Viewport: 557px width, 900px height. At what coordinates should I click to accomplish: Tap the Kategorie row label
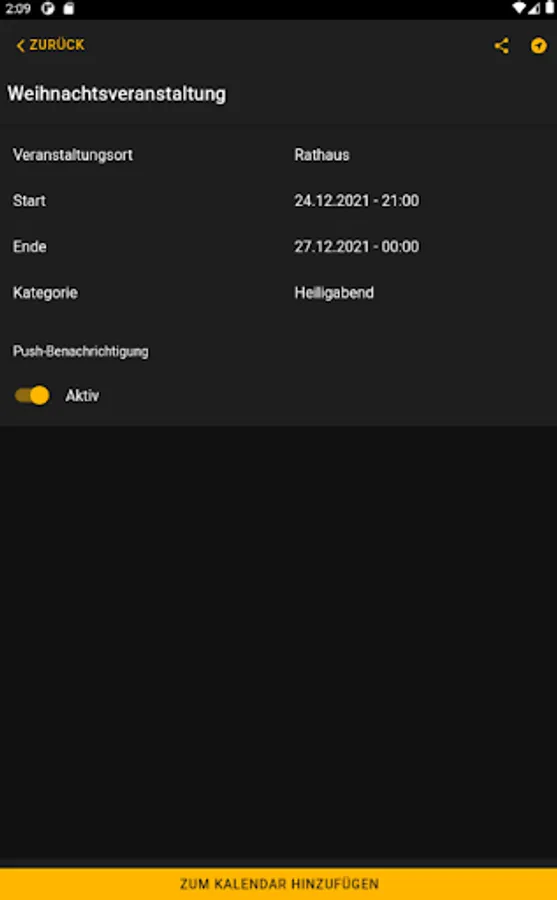45,293
